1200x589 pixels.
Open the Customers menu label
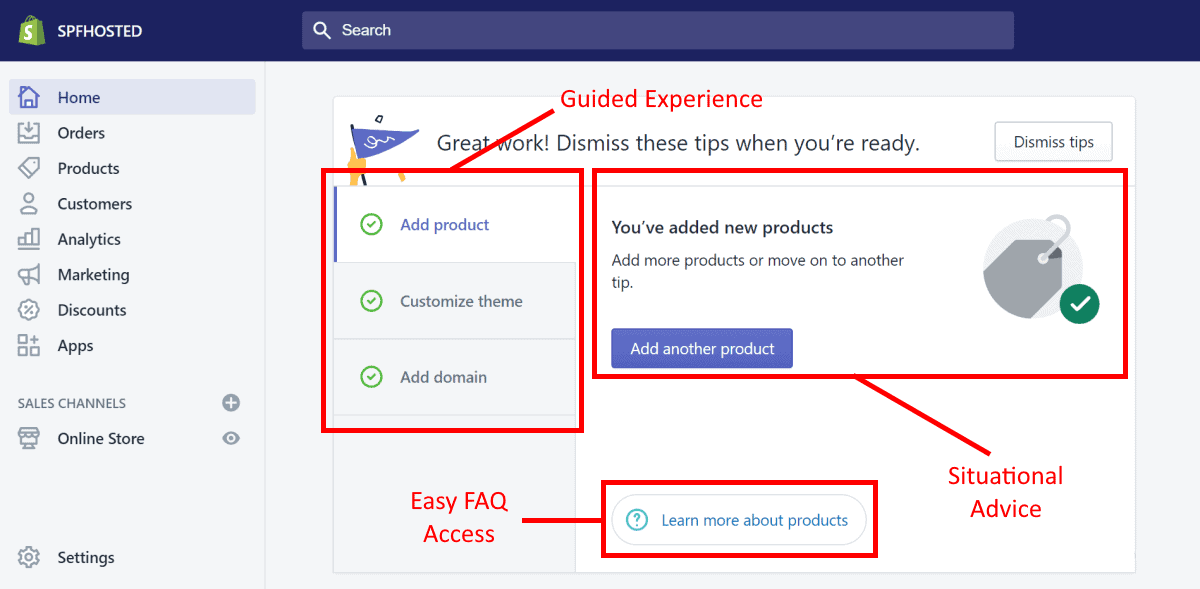point(95,204)
